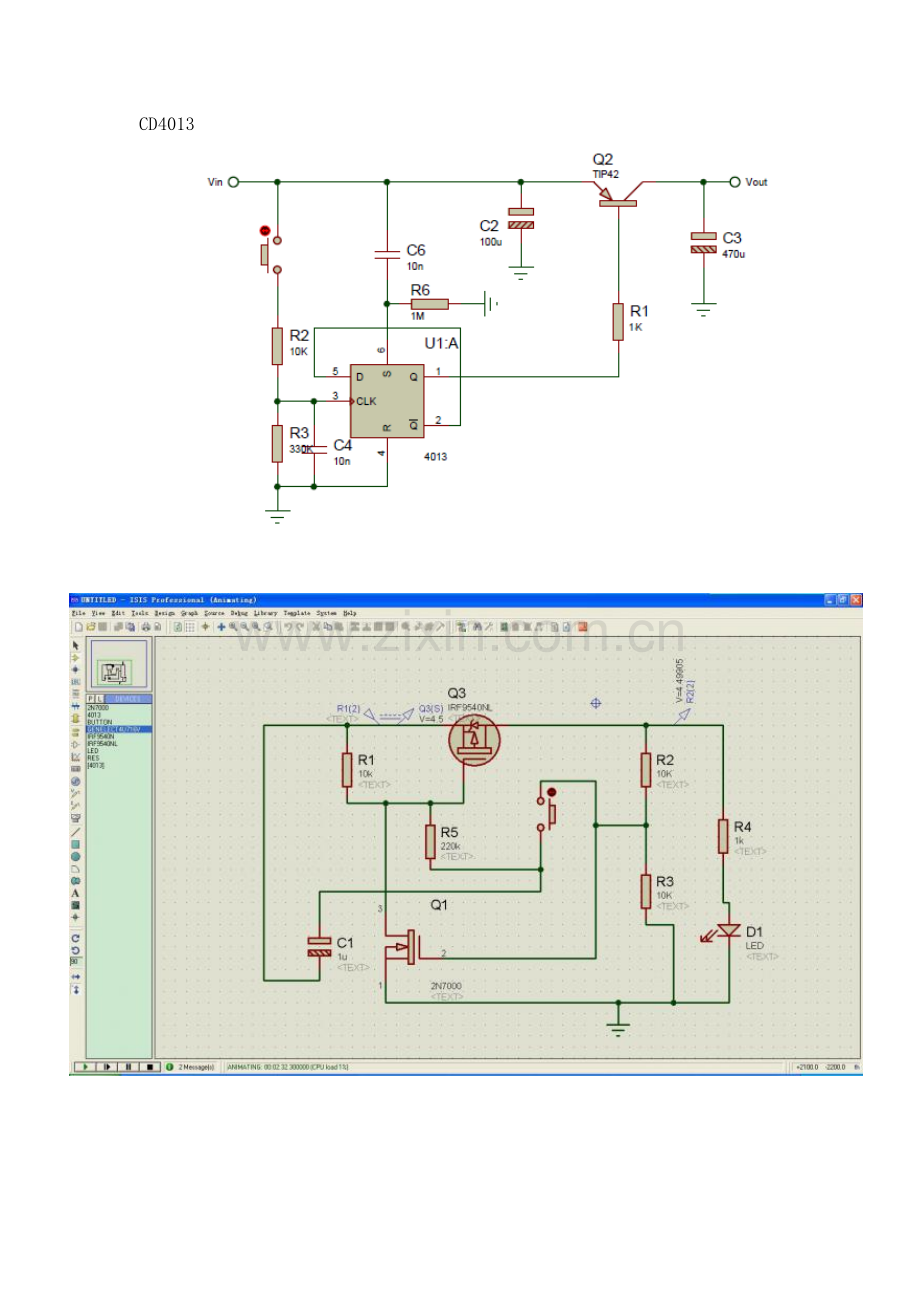The height and width of the screenshot is (1302, 920).
Task: Pick the 2D circle graphics tool
Action: (x=75, y=856)
